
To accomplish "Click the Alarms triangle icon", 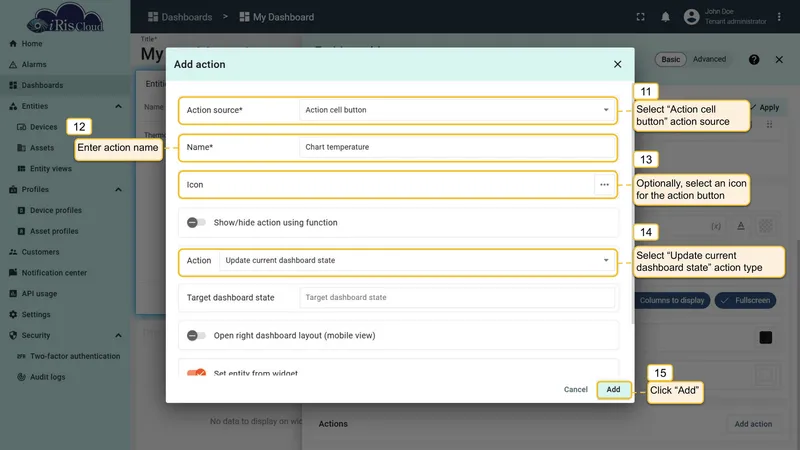I will [13, 65].
